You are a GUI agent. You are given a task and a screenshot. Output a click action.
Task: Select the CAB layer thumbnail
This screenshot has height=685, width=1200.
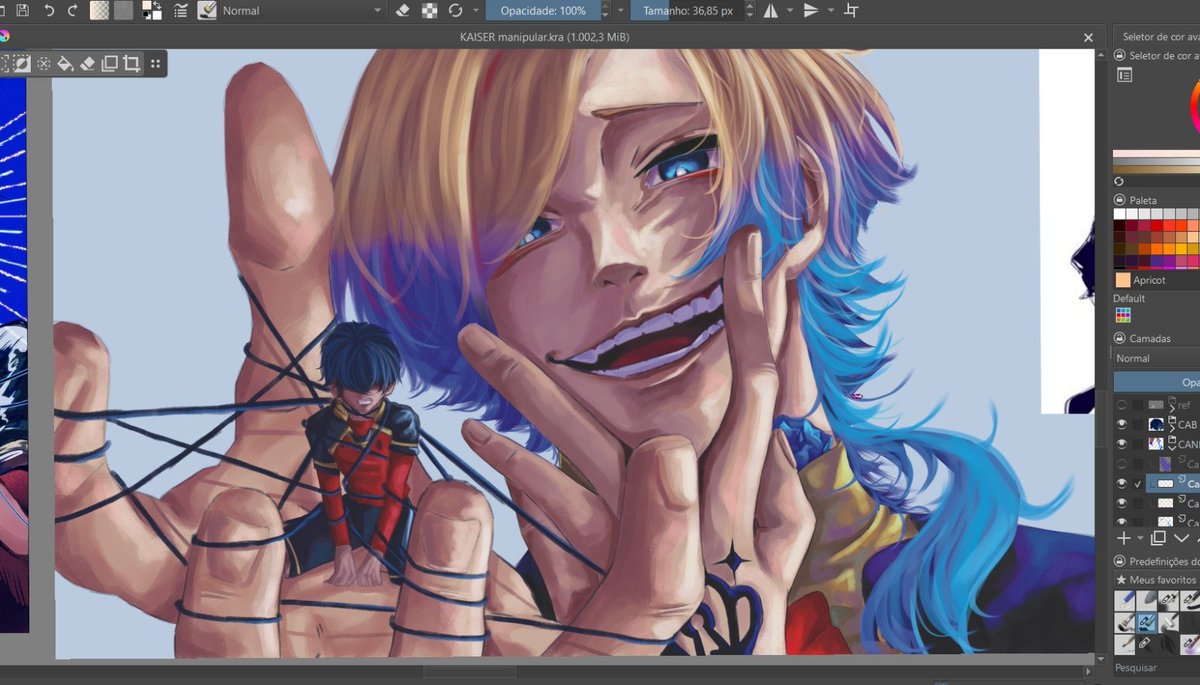click(1156, 424)
